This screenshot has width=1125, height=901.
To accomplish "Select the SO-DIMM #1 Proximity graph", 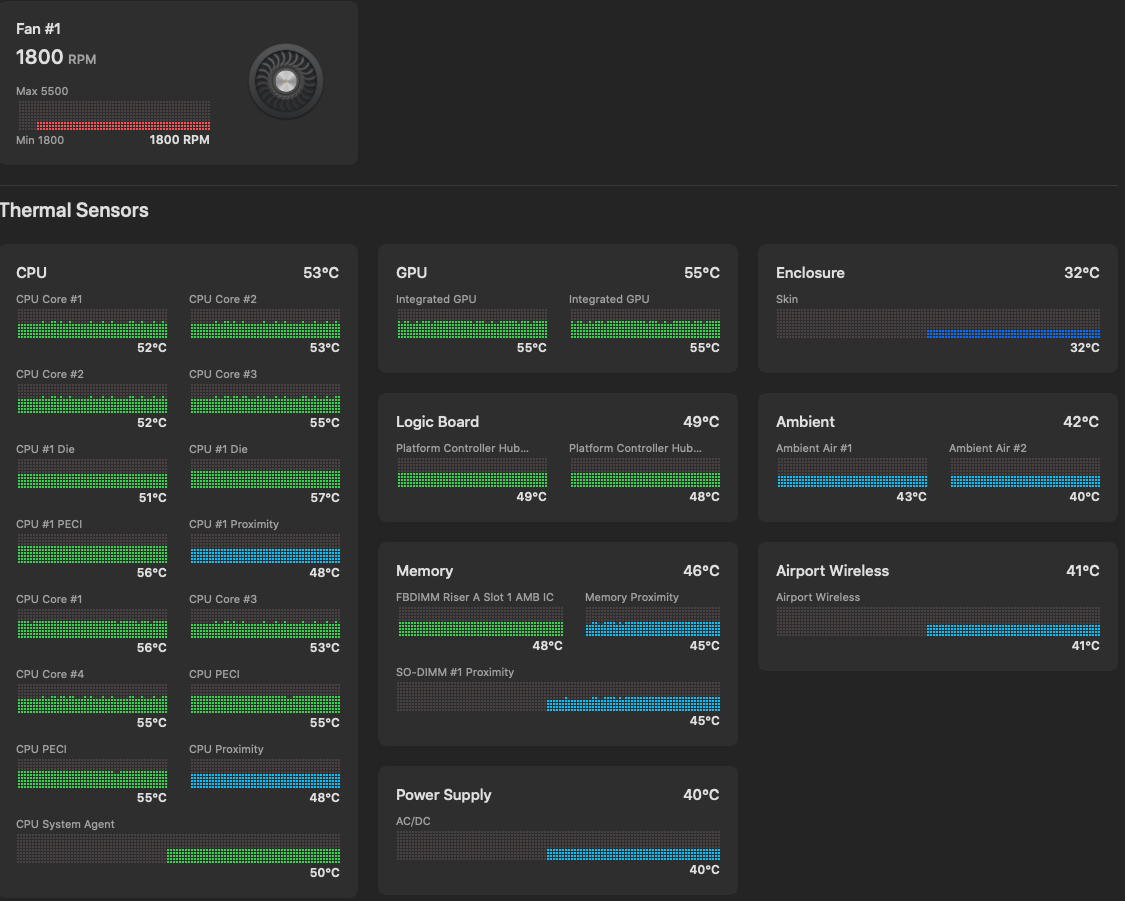I will click(x=558, y=697).
